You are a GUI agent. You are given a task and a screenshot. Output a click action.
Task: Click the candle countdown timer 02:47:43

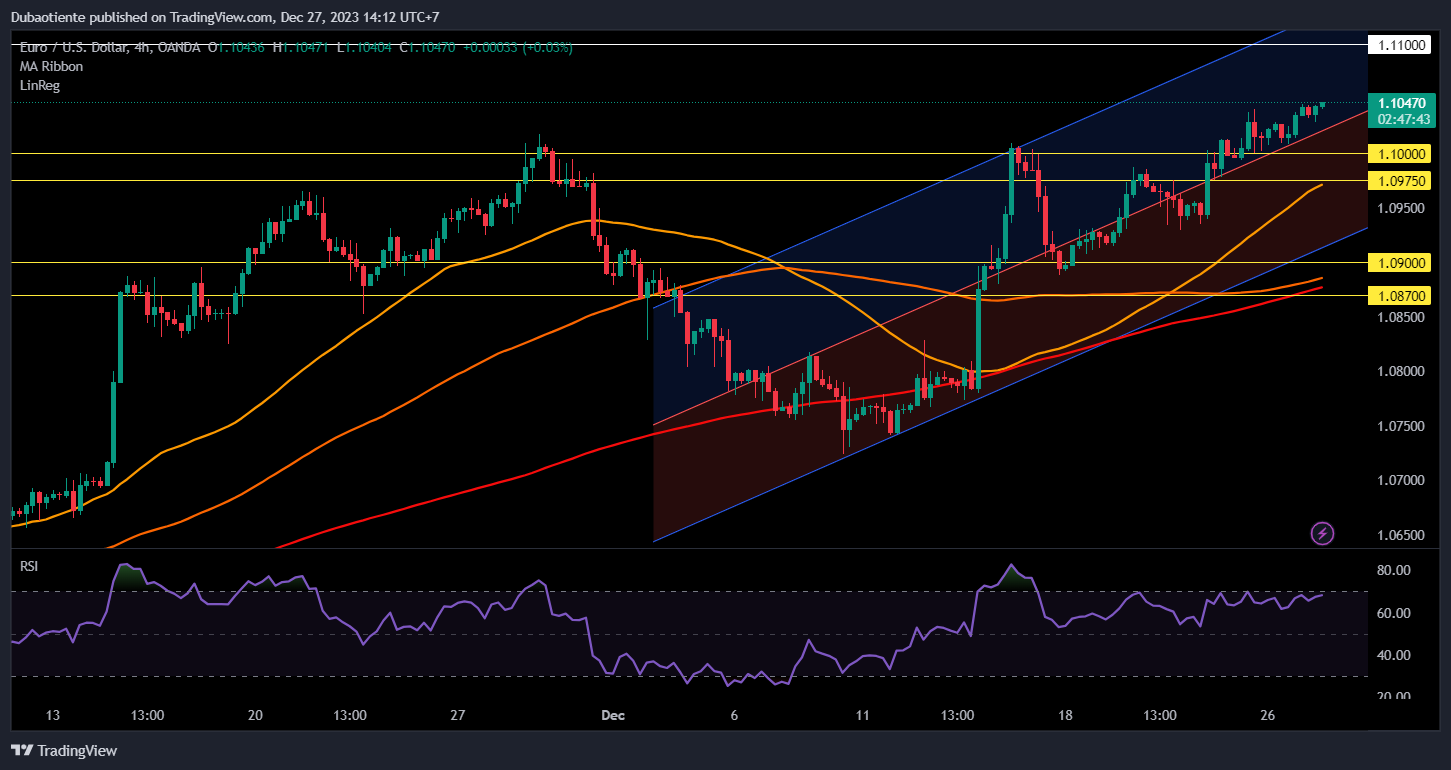coord(1406,118)
